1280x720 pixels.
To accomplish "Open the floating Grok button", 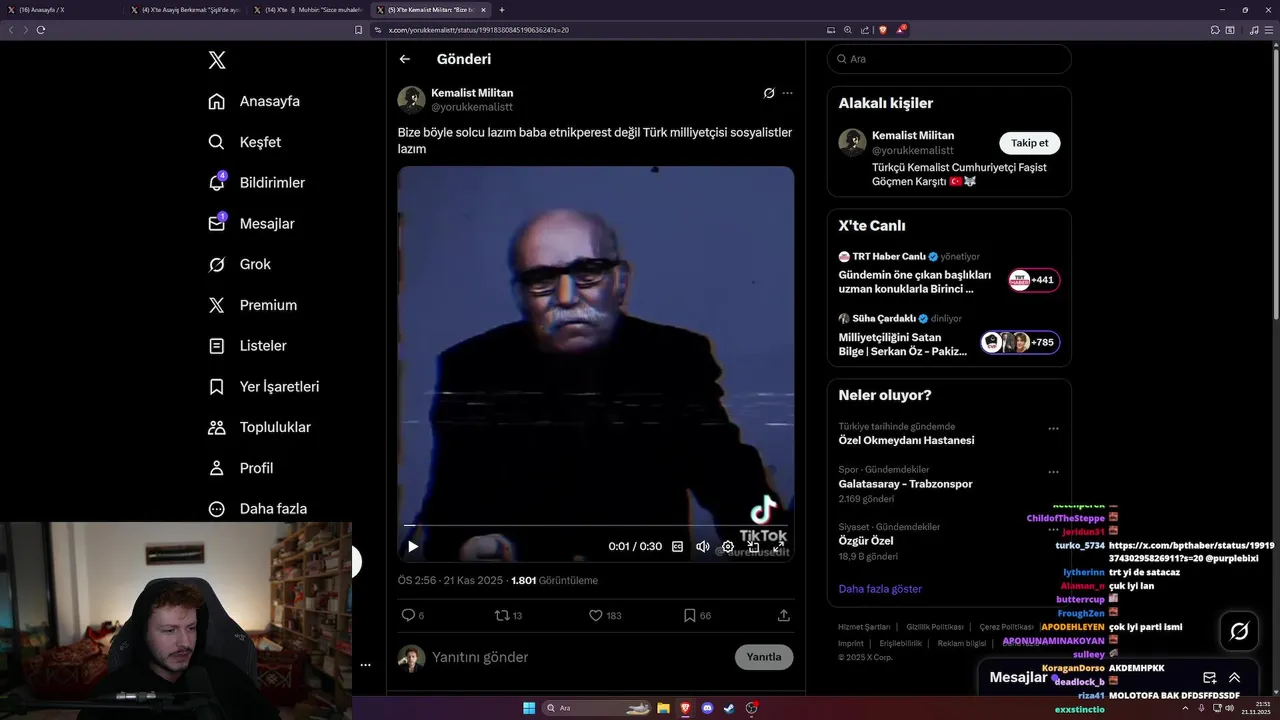I will (x=1239, y=631).
